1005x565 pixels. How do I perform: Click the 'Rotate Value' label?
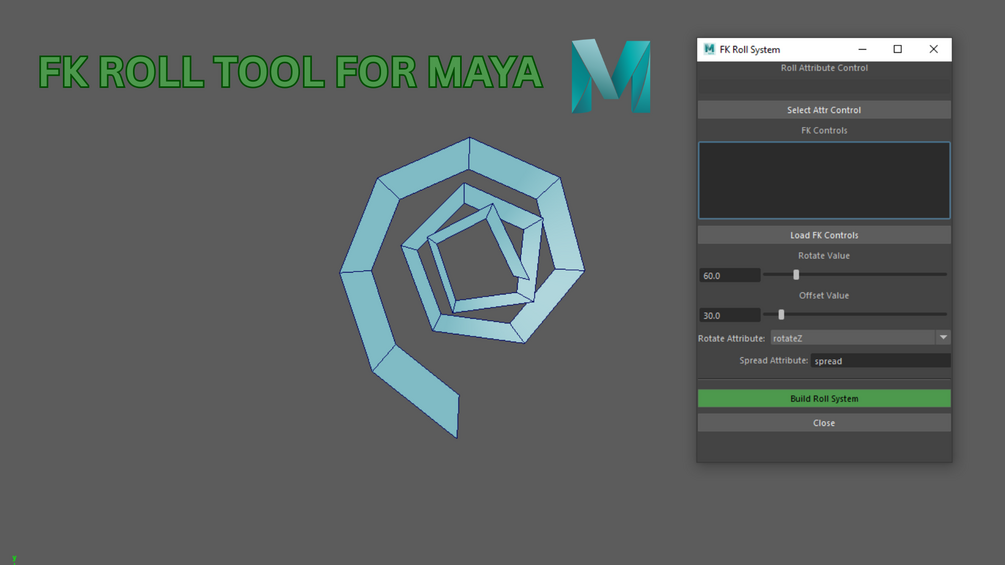coord(824,256)
